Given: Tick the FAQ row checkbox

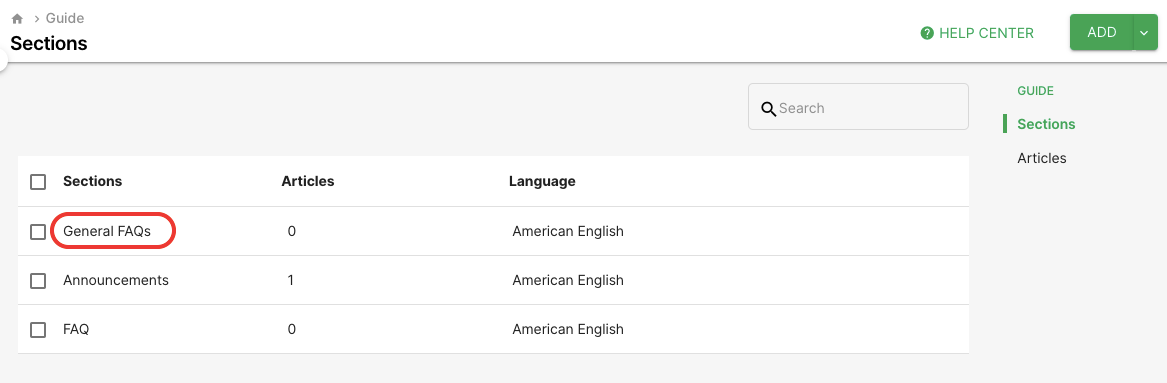Looking at the screenshot, I should click(x=38, y=329).
